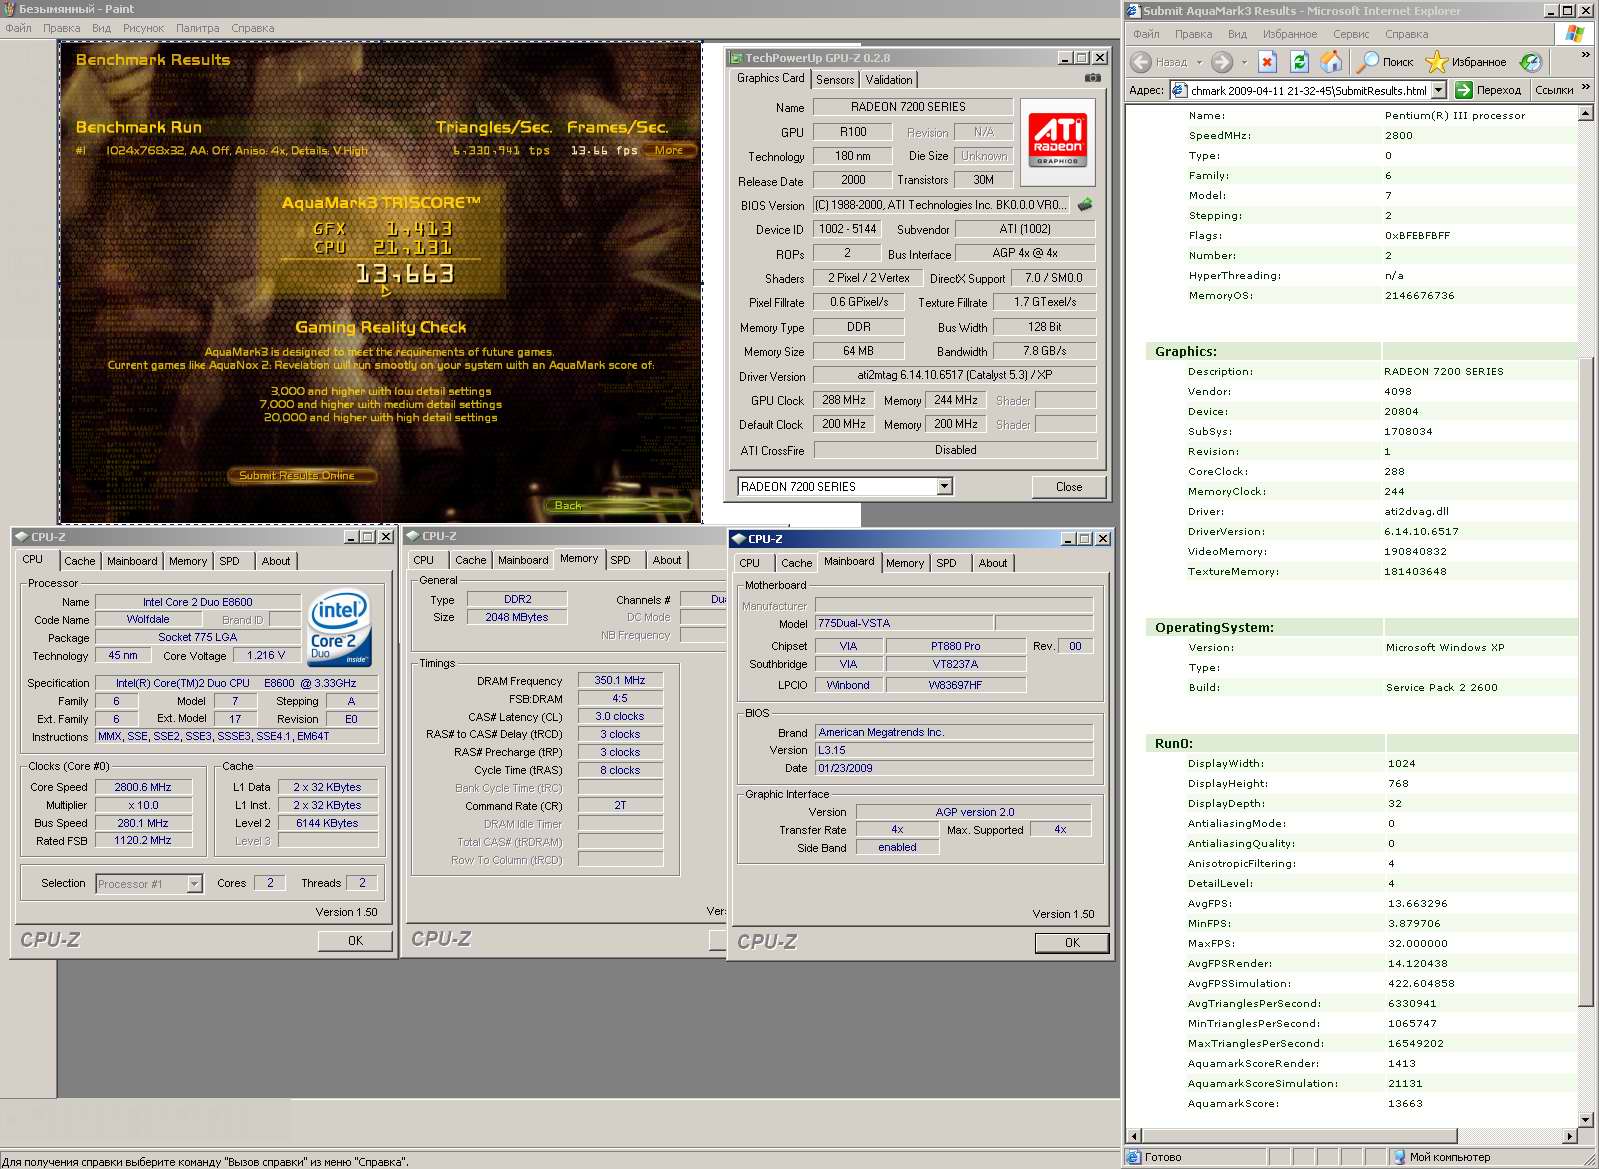Click the Intel Core 2 Duo logo in CPU-Z
Image resolution: width=1599 pixels, height=1169 pixels.
pyautogui.click(x=340, y=628)
